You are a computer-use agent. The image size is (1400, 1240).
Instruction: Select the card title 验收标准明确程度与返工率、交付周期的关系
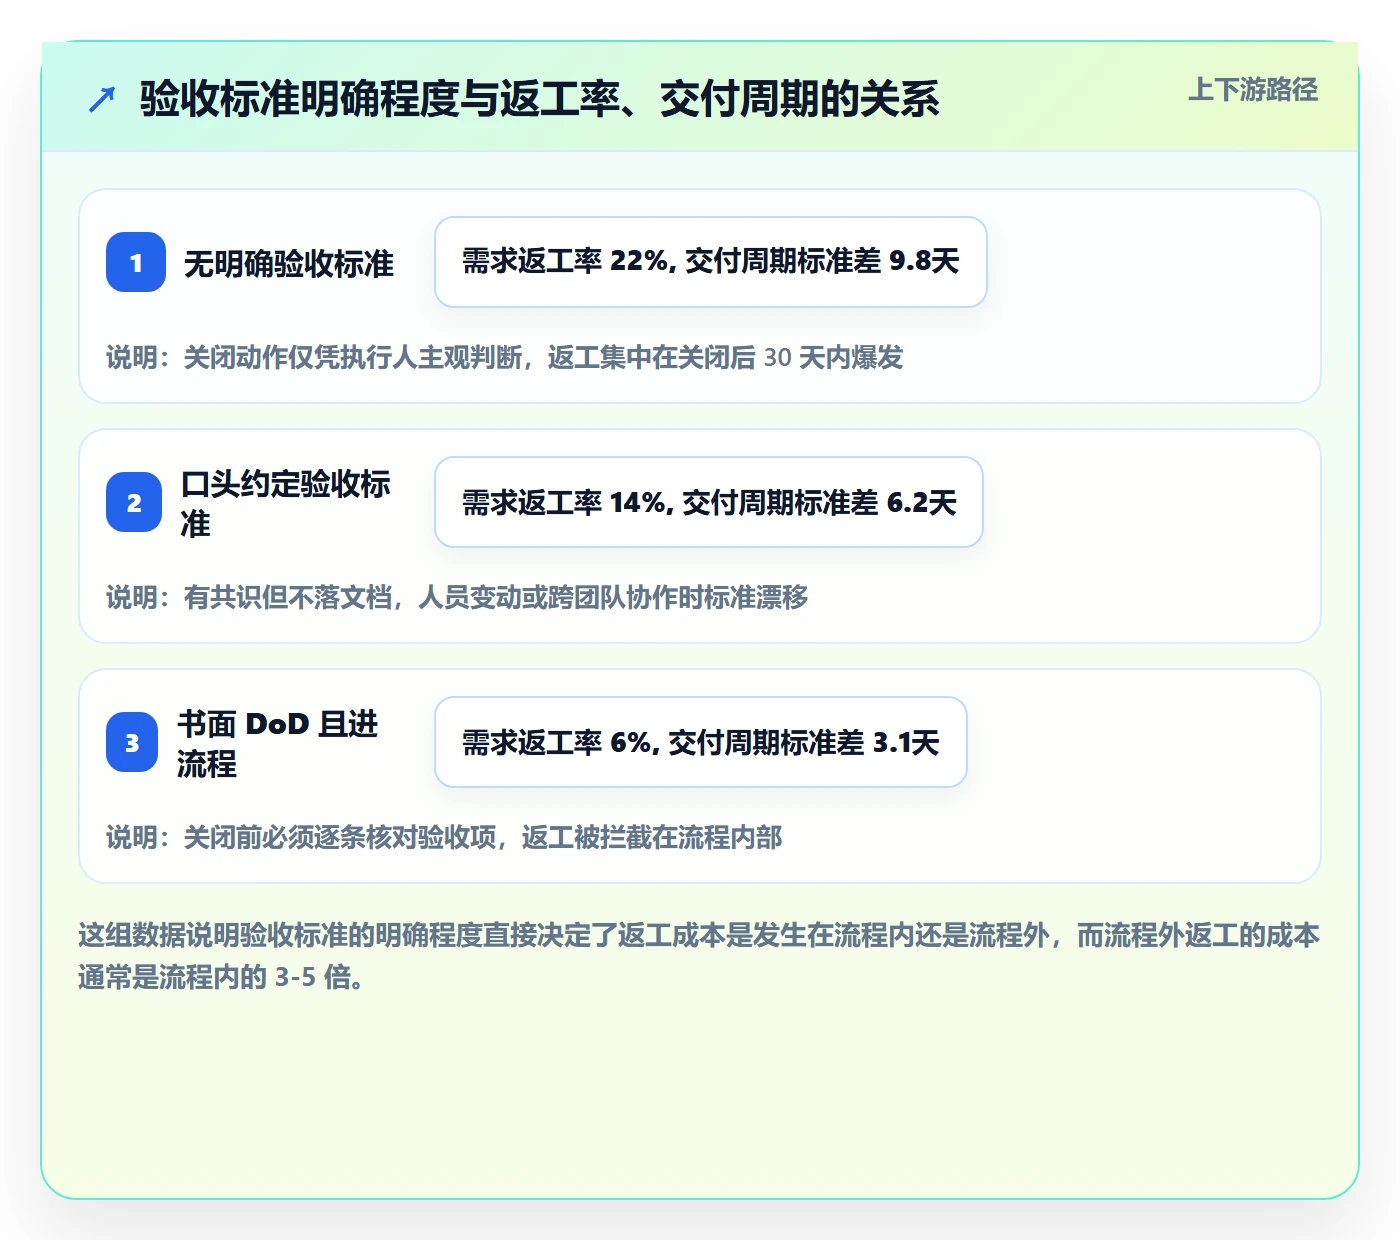point(540,99)
